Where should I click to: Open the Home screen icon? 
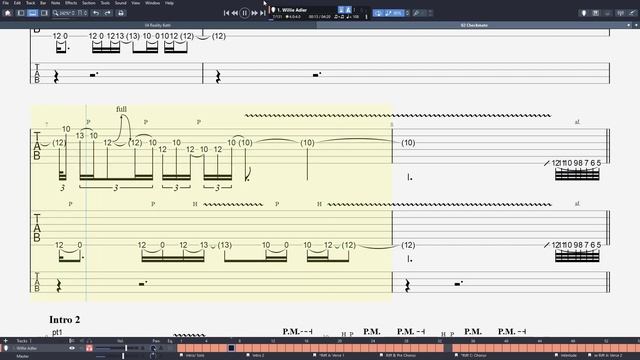(x=8, y=13)
